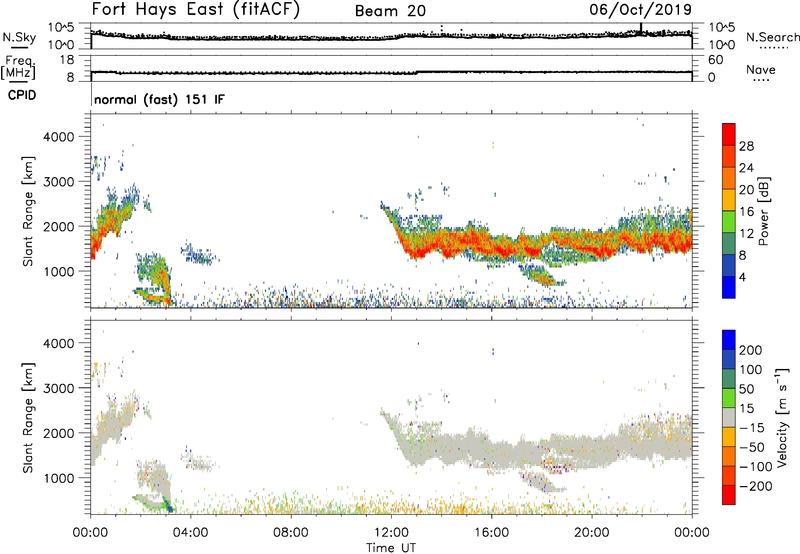Viewport: 800px width, 554px height.
Task: Click the 'Time UT' axis label
Action: coord(391,548)
